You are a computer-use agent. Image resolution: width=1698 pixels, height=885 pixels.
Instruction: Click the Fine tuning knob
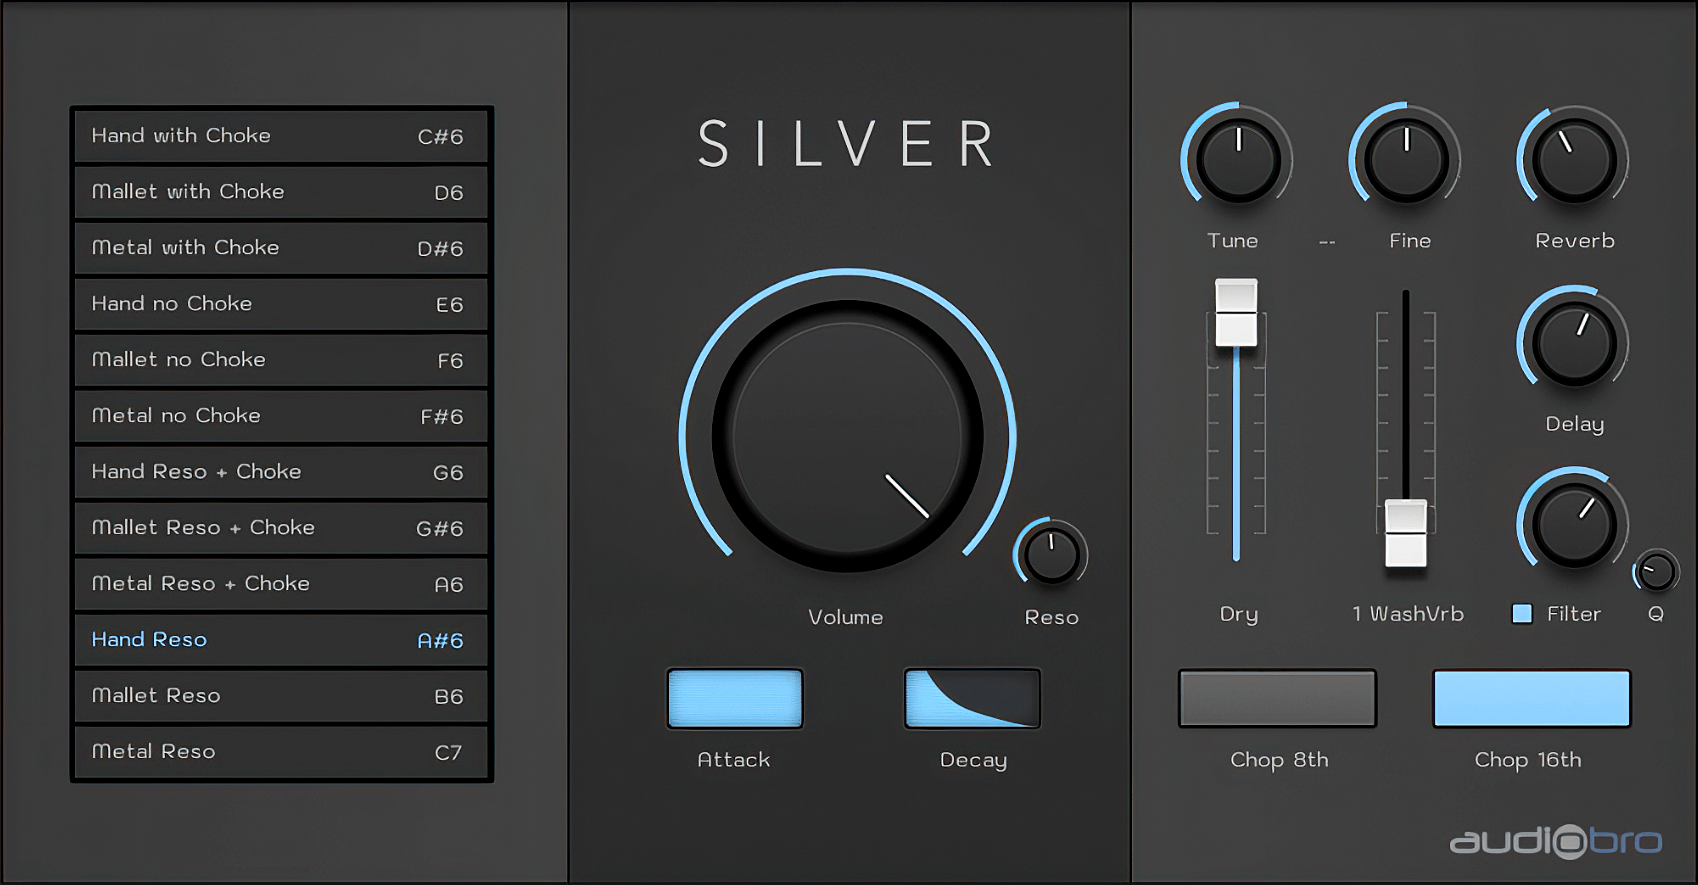click(x=1406, y=160)
